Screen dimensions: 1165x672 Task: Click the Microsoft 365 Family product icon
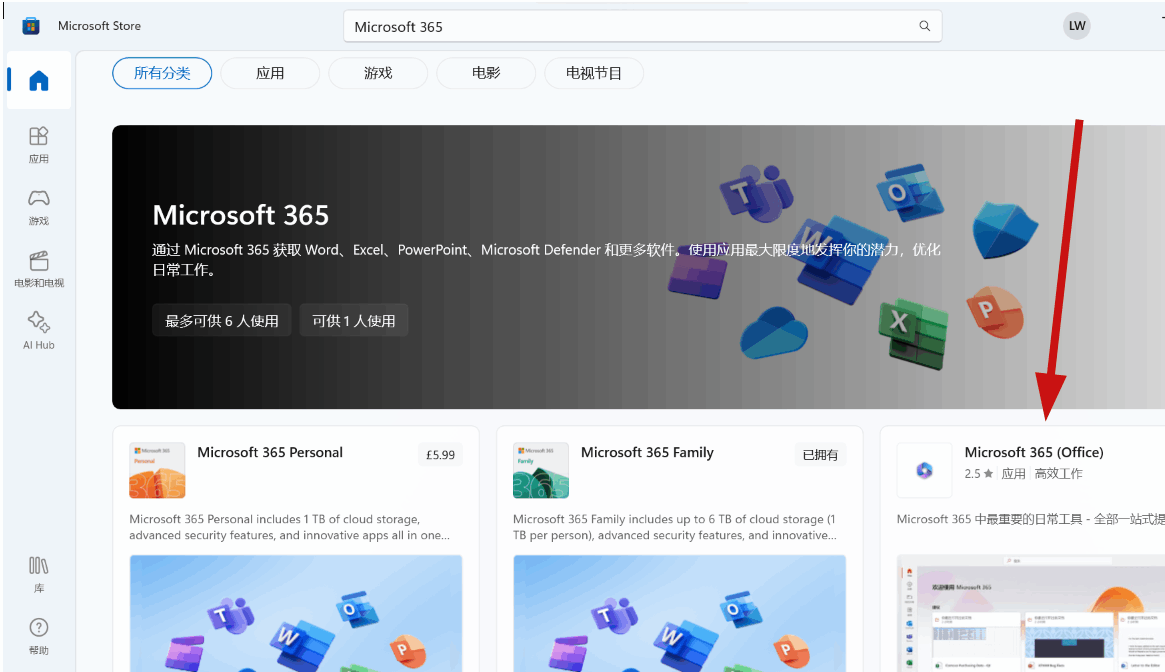(x=541, y=471)
